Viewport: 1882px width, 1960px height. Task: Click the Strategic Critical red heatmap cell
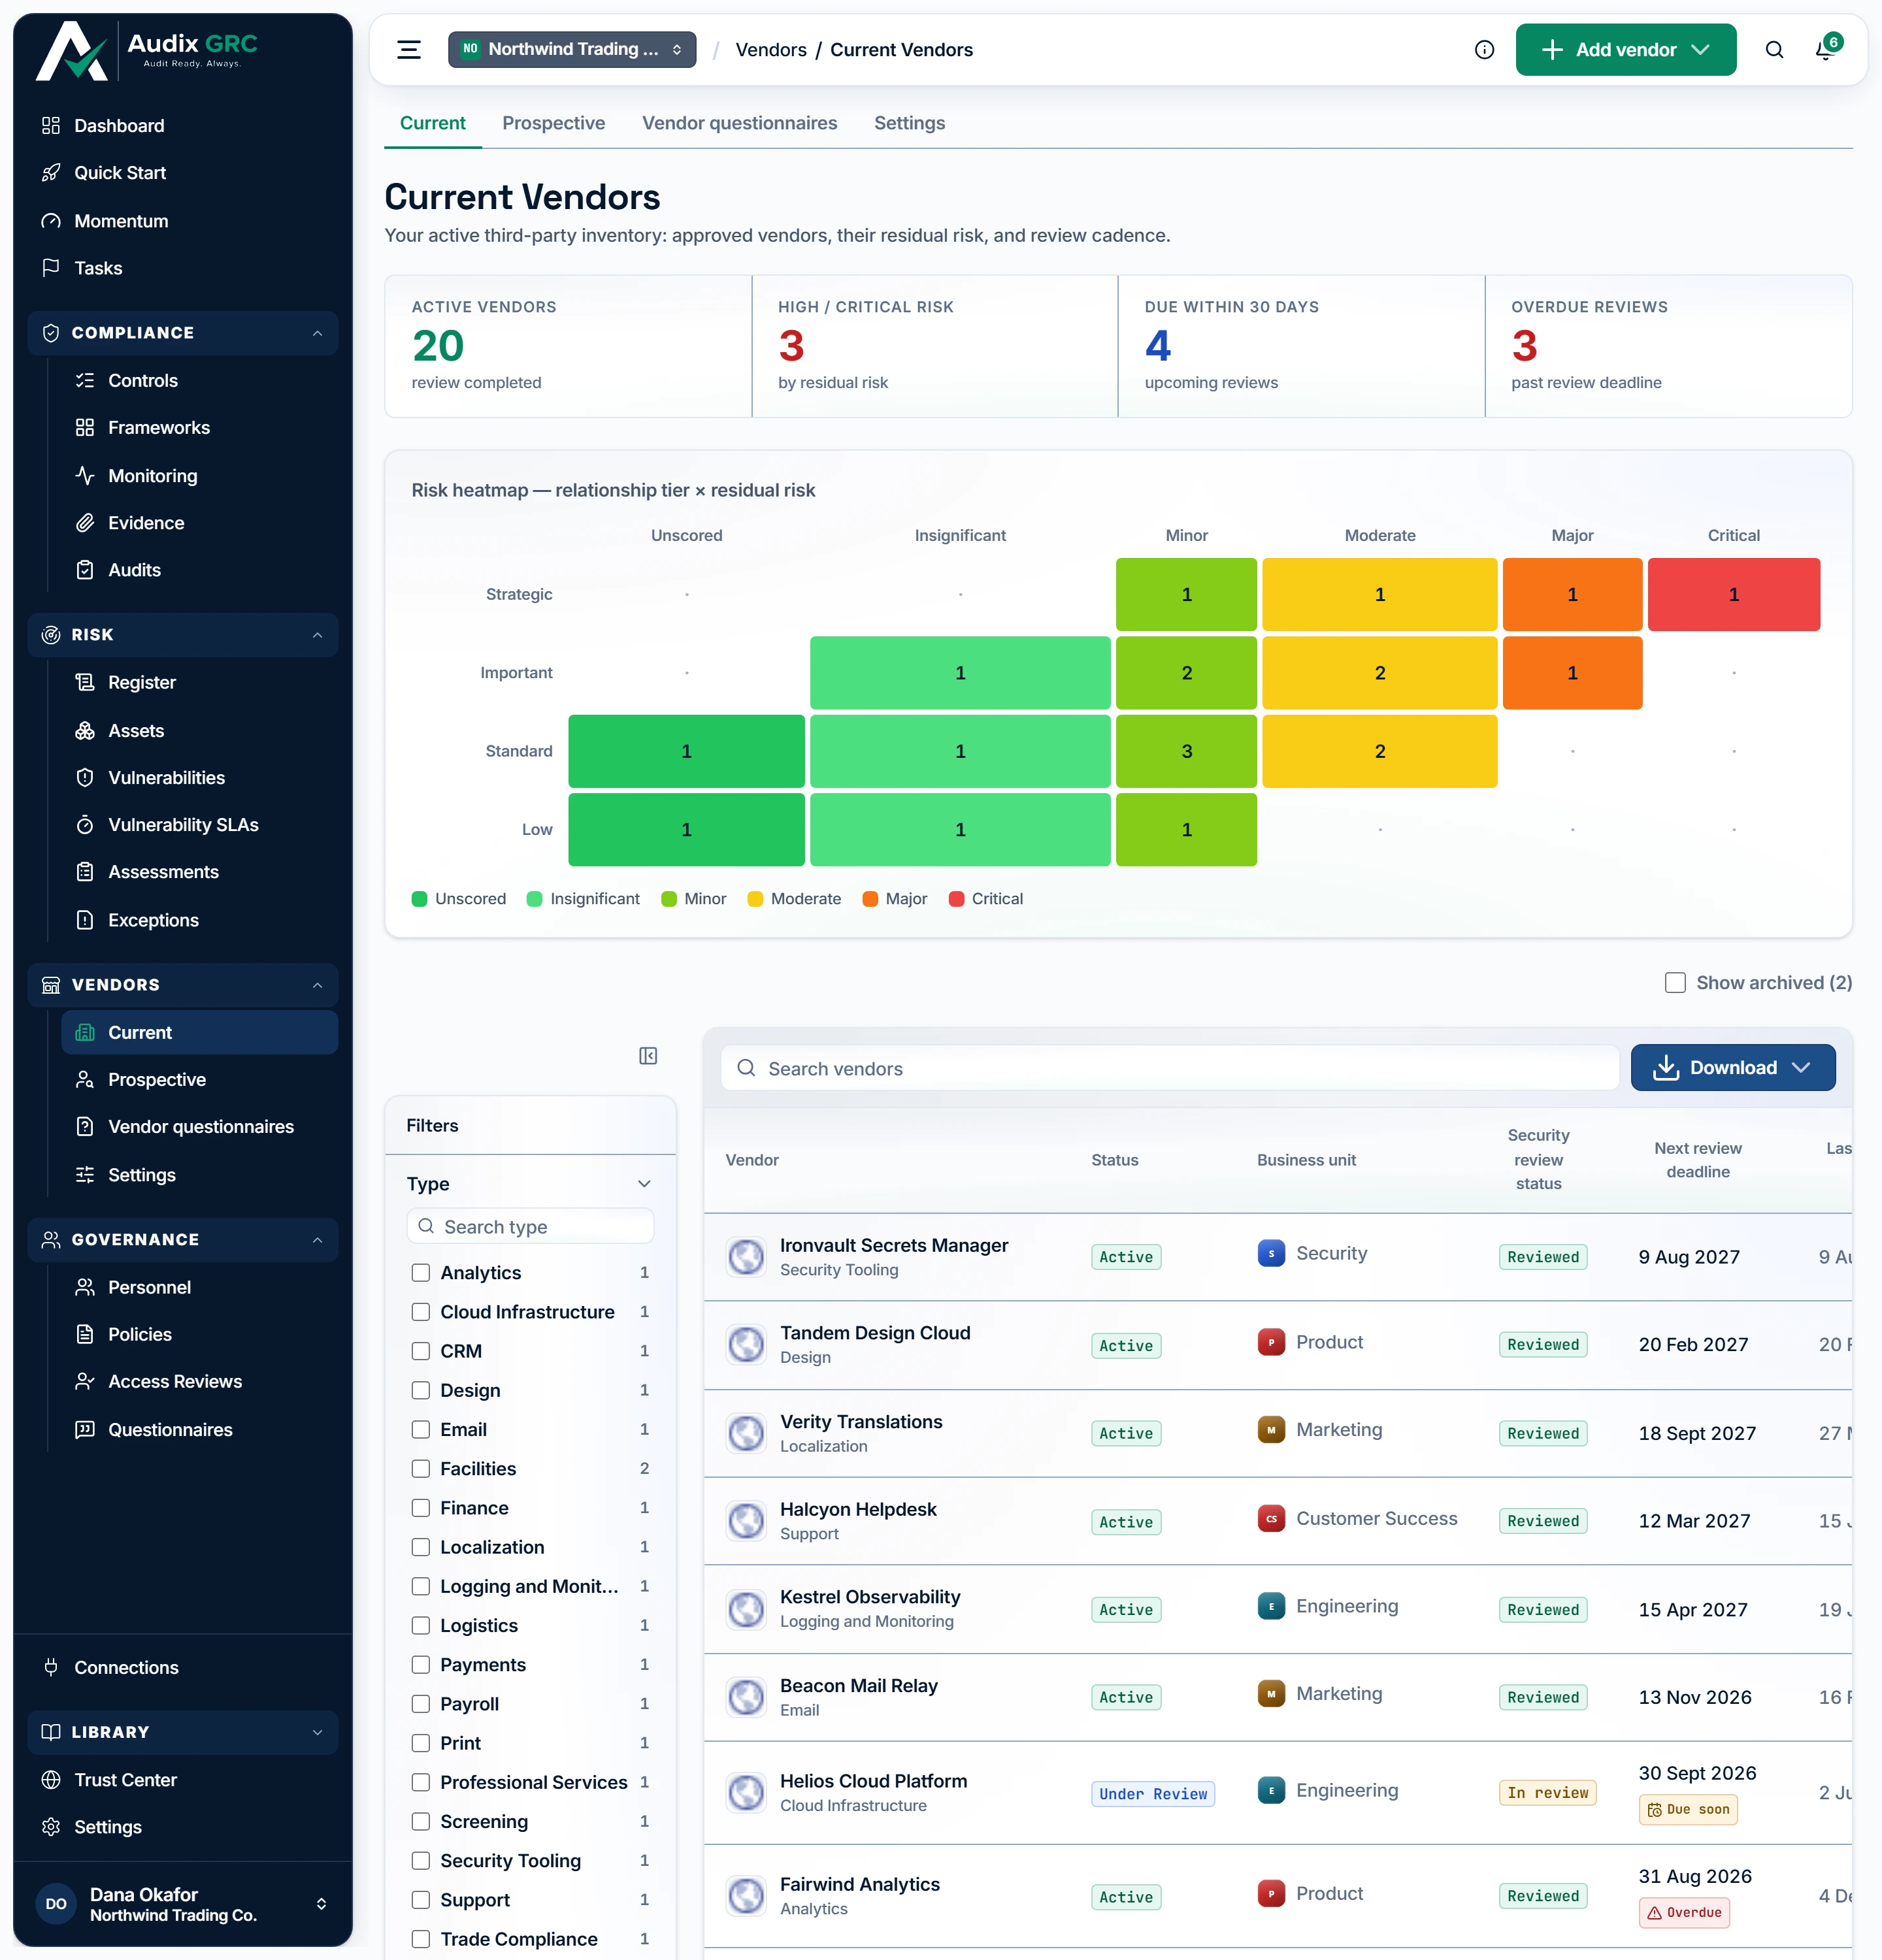1733,594
